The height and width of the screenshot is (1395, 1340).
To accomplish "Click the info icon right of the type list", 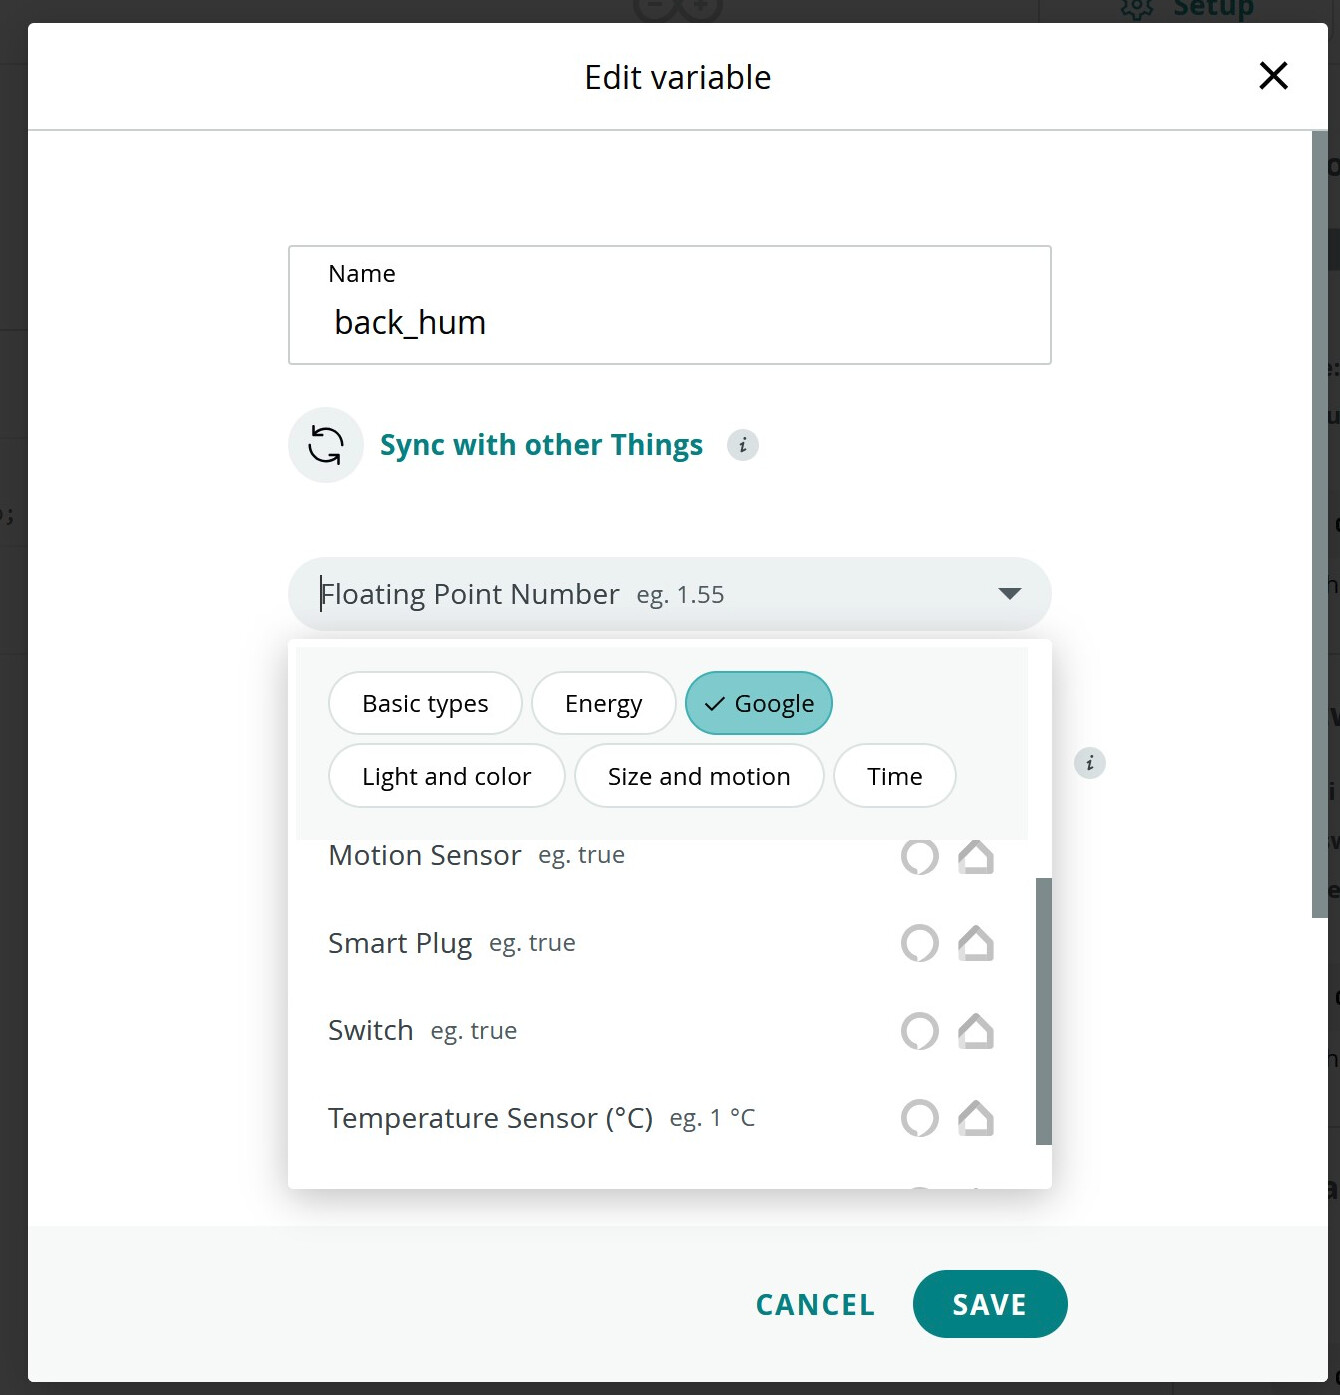I will (x=1089, y=763).
